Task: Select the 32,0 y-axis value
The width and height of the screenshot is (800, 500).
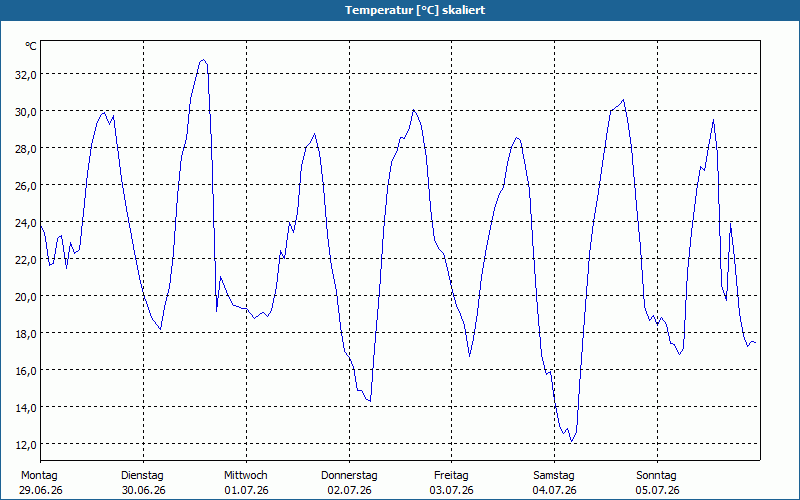Action: pyautogui.click(x=26, y=74)
